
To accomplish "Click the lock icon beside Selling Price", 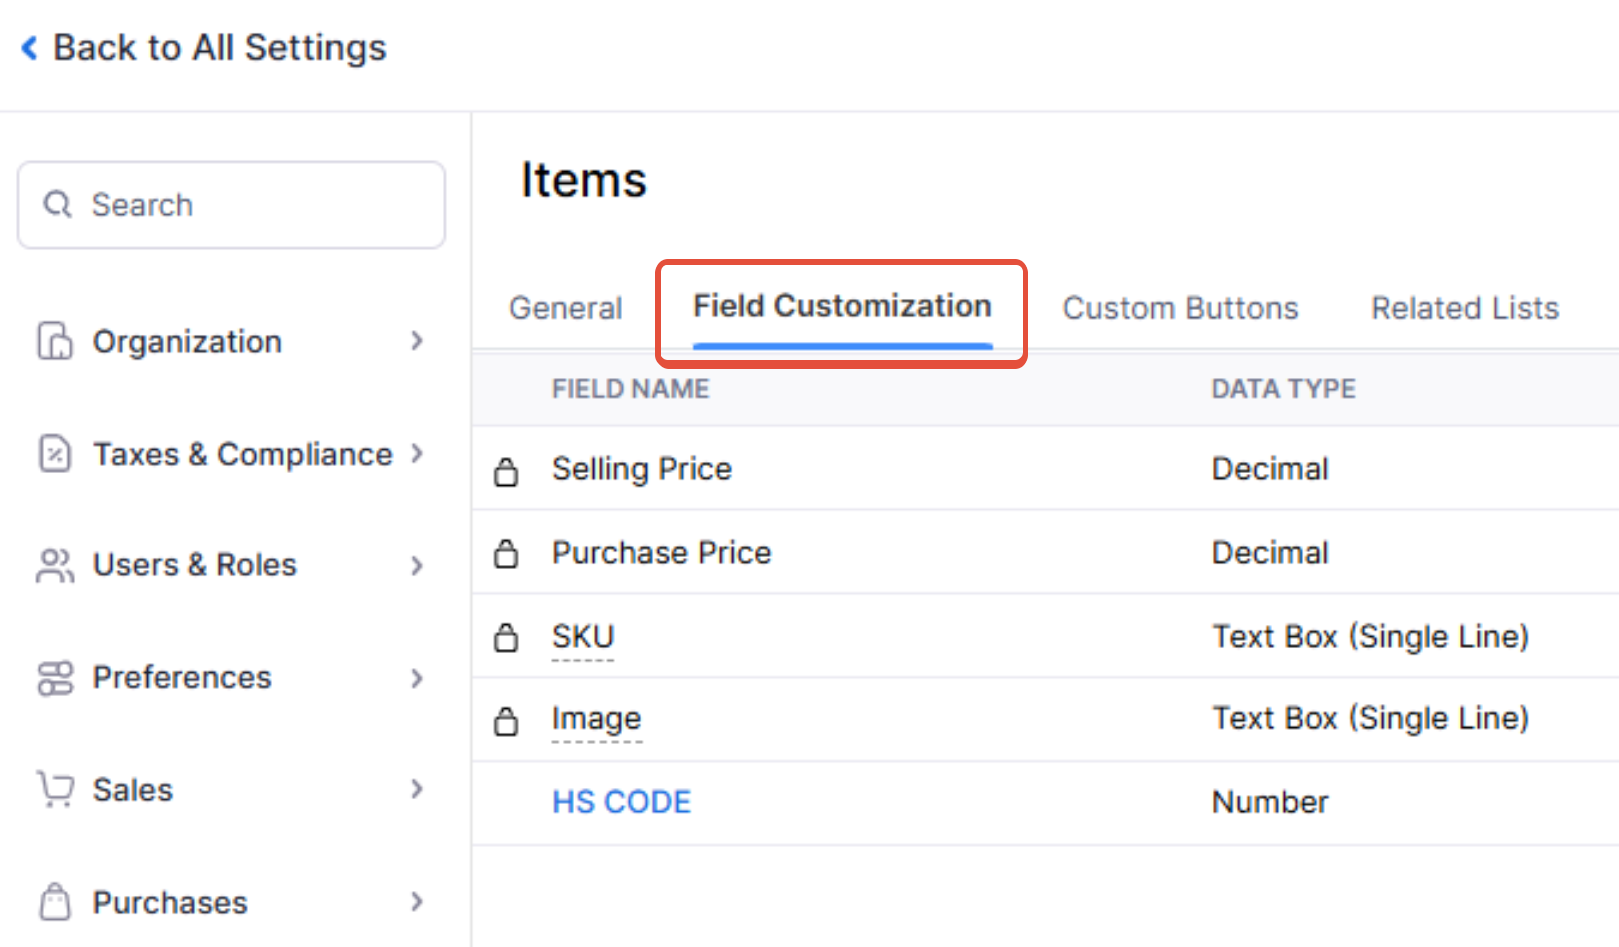I will tap(507, 471).
